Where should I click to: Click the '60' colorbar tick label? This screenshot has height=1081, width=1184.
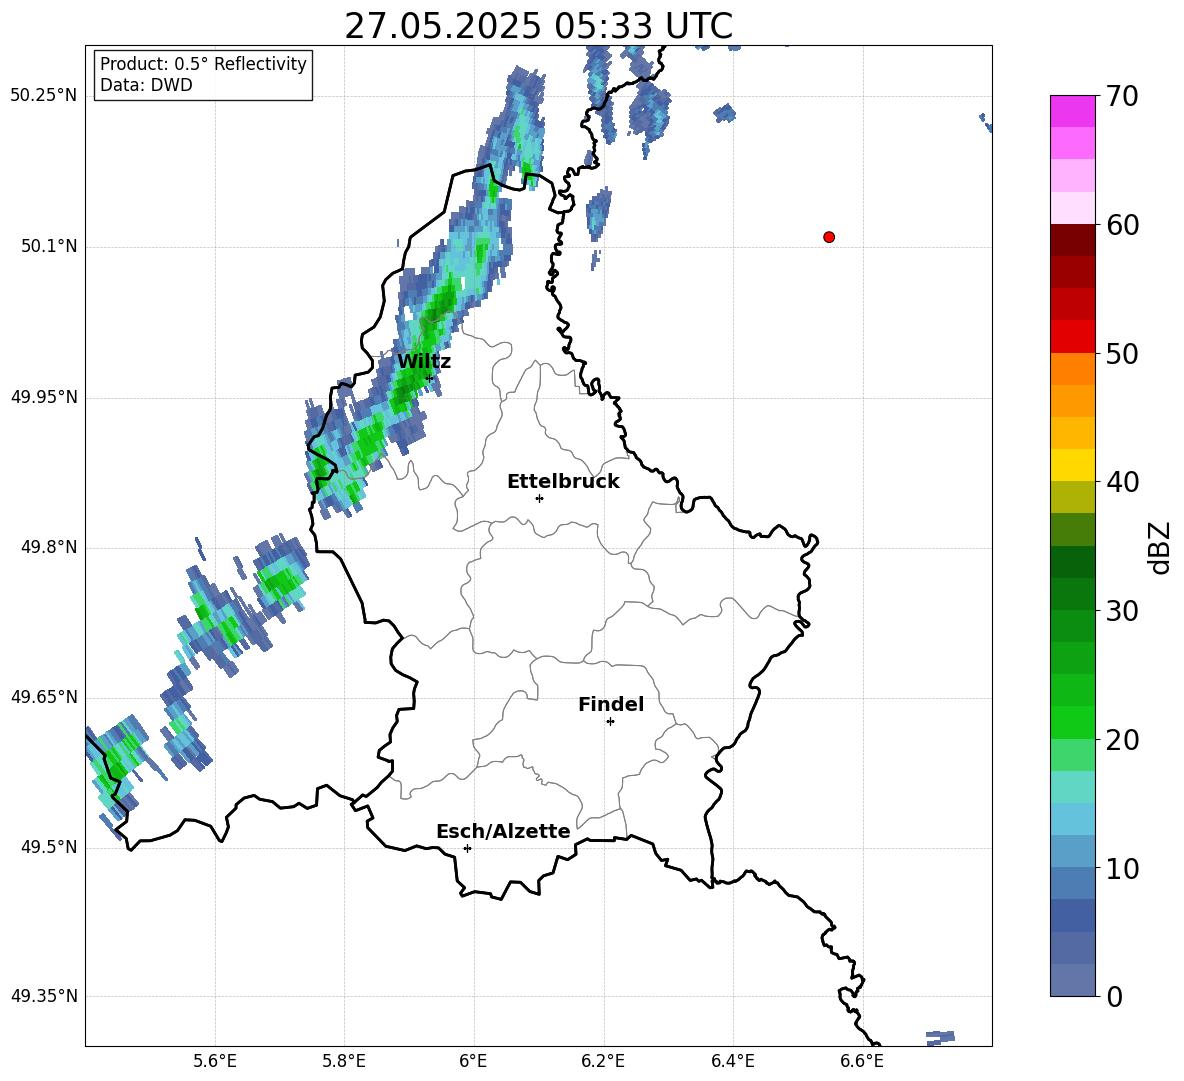(1122, 225)
